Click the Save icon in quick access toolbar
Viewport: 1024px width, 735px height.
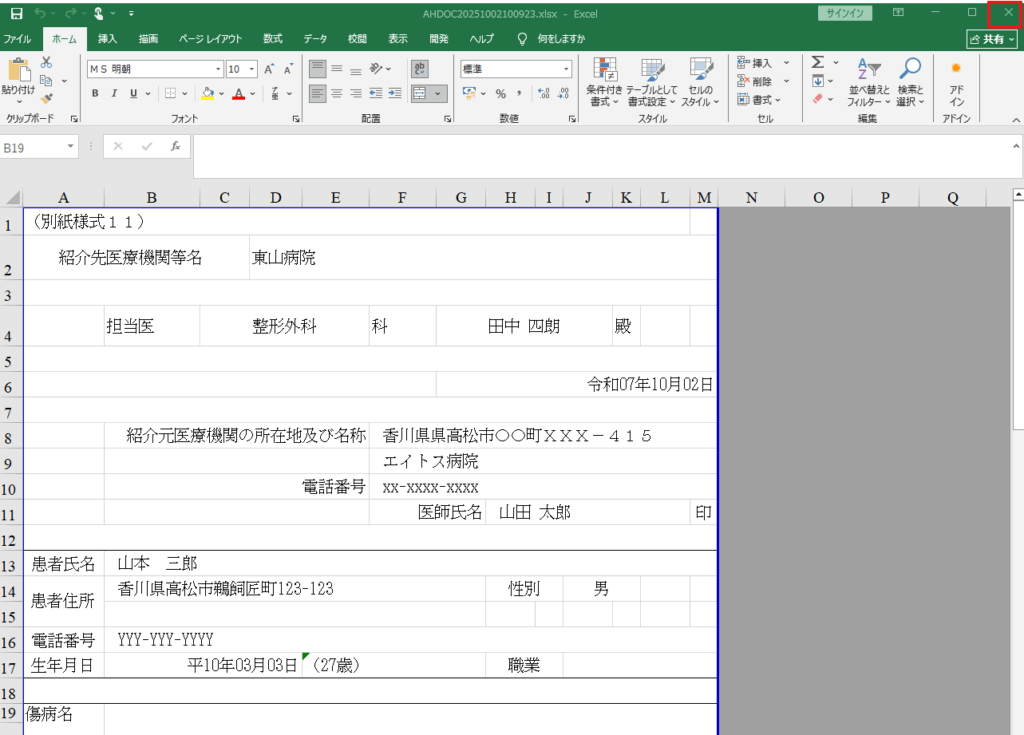(16, 13)
